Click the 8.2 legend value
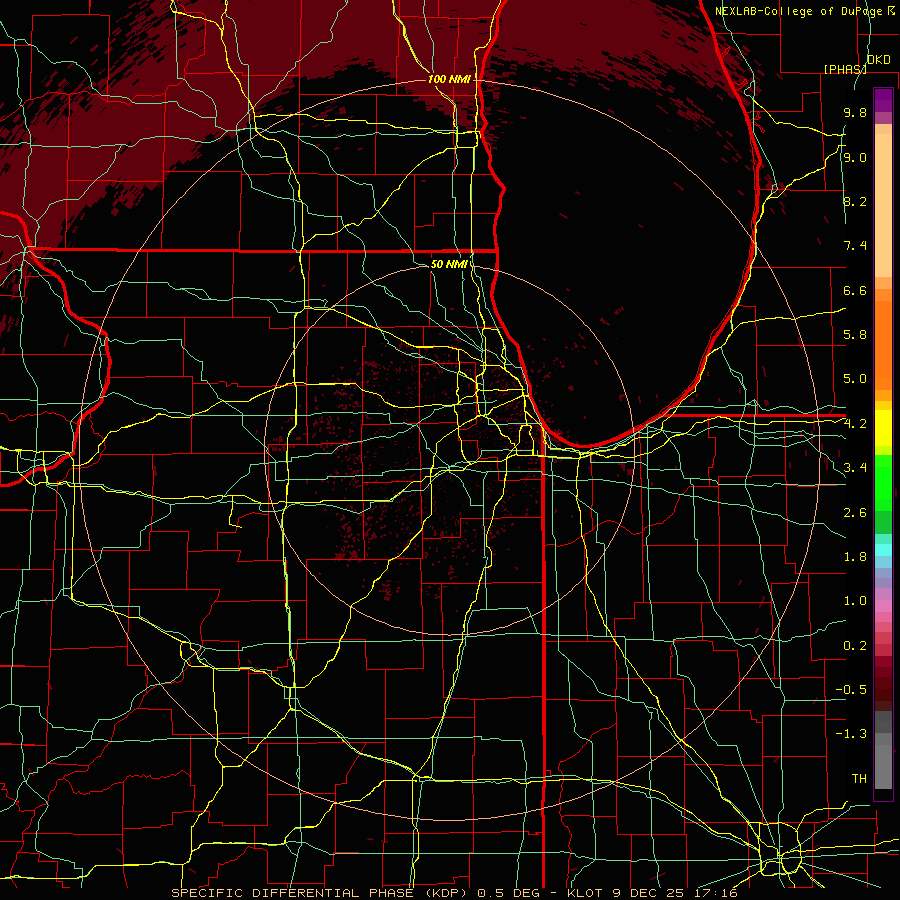This screenshot has width=900, height=900. 855,202
